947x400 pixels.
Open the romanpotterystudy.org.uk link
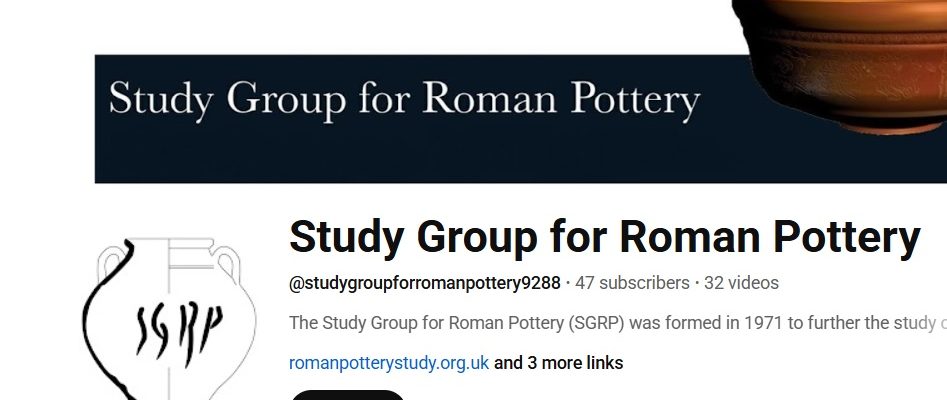(389, 363)
